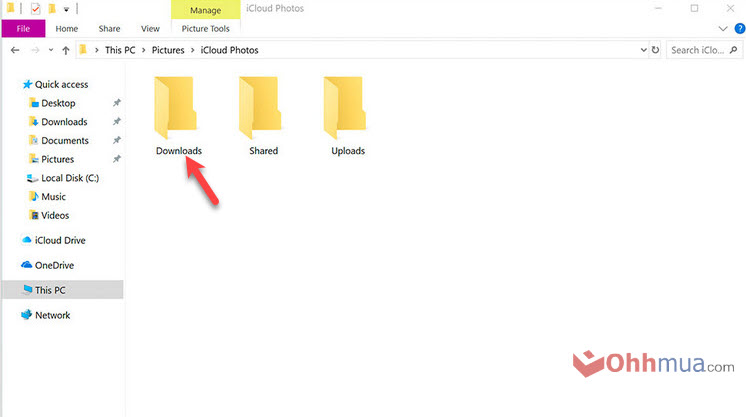Viewport: 746px width, 417px height.
Task: Open the Uploads folder icon
Action: click(x=345, y=108)
